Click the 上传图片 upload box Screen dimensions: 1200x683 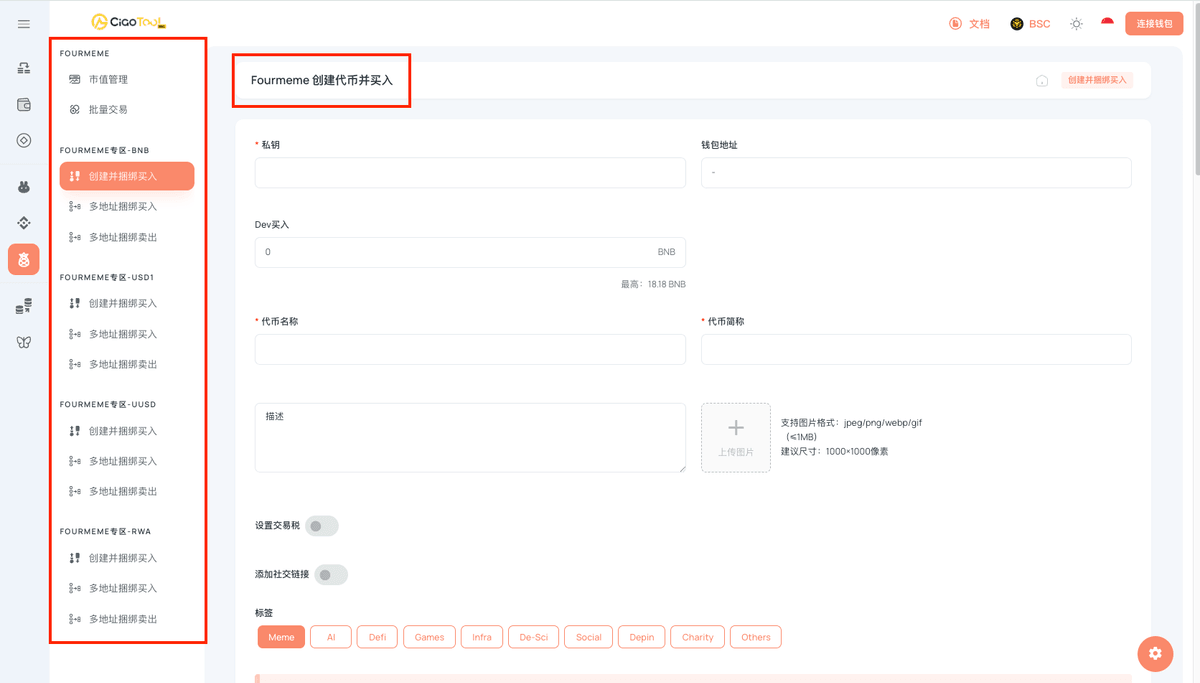(x=736, y=438)
